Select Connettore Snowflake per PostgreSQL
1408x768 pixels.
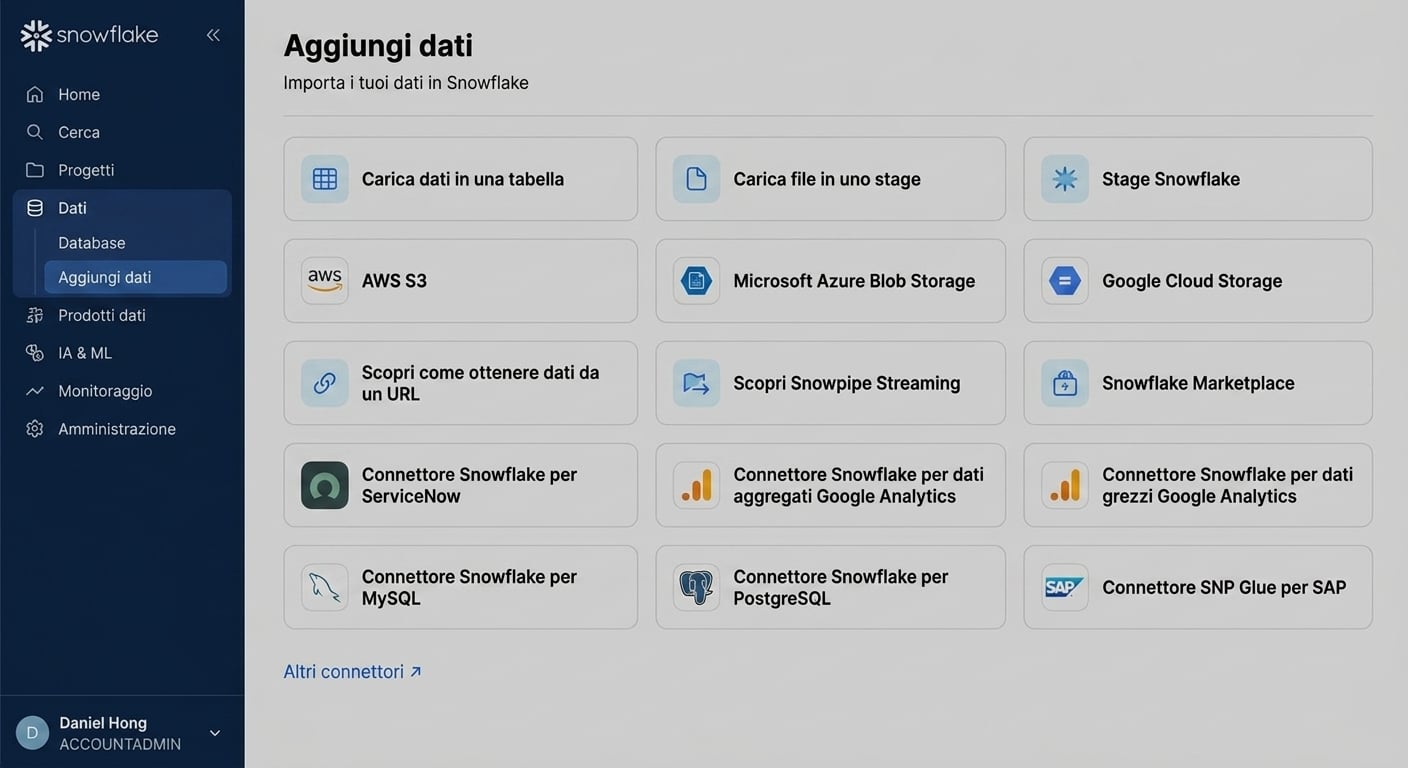click(x=830, y=587)
